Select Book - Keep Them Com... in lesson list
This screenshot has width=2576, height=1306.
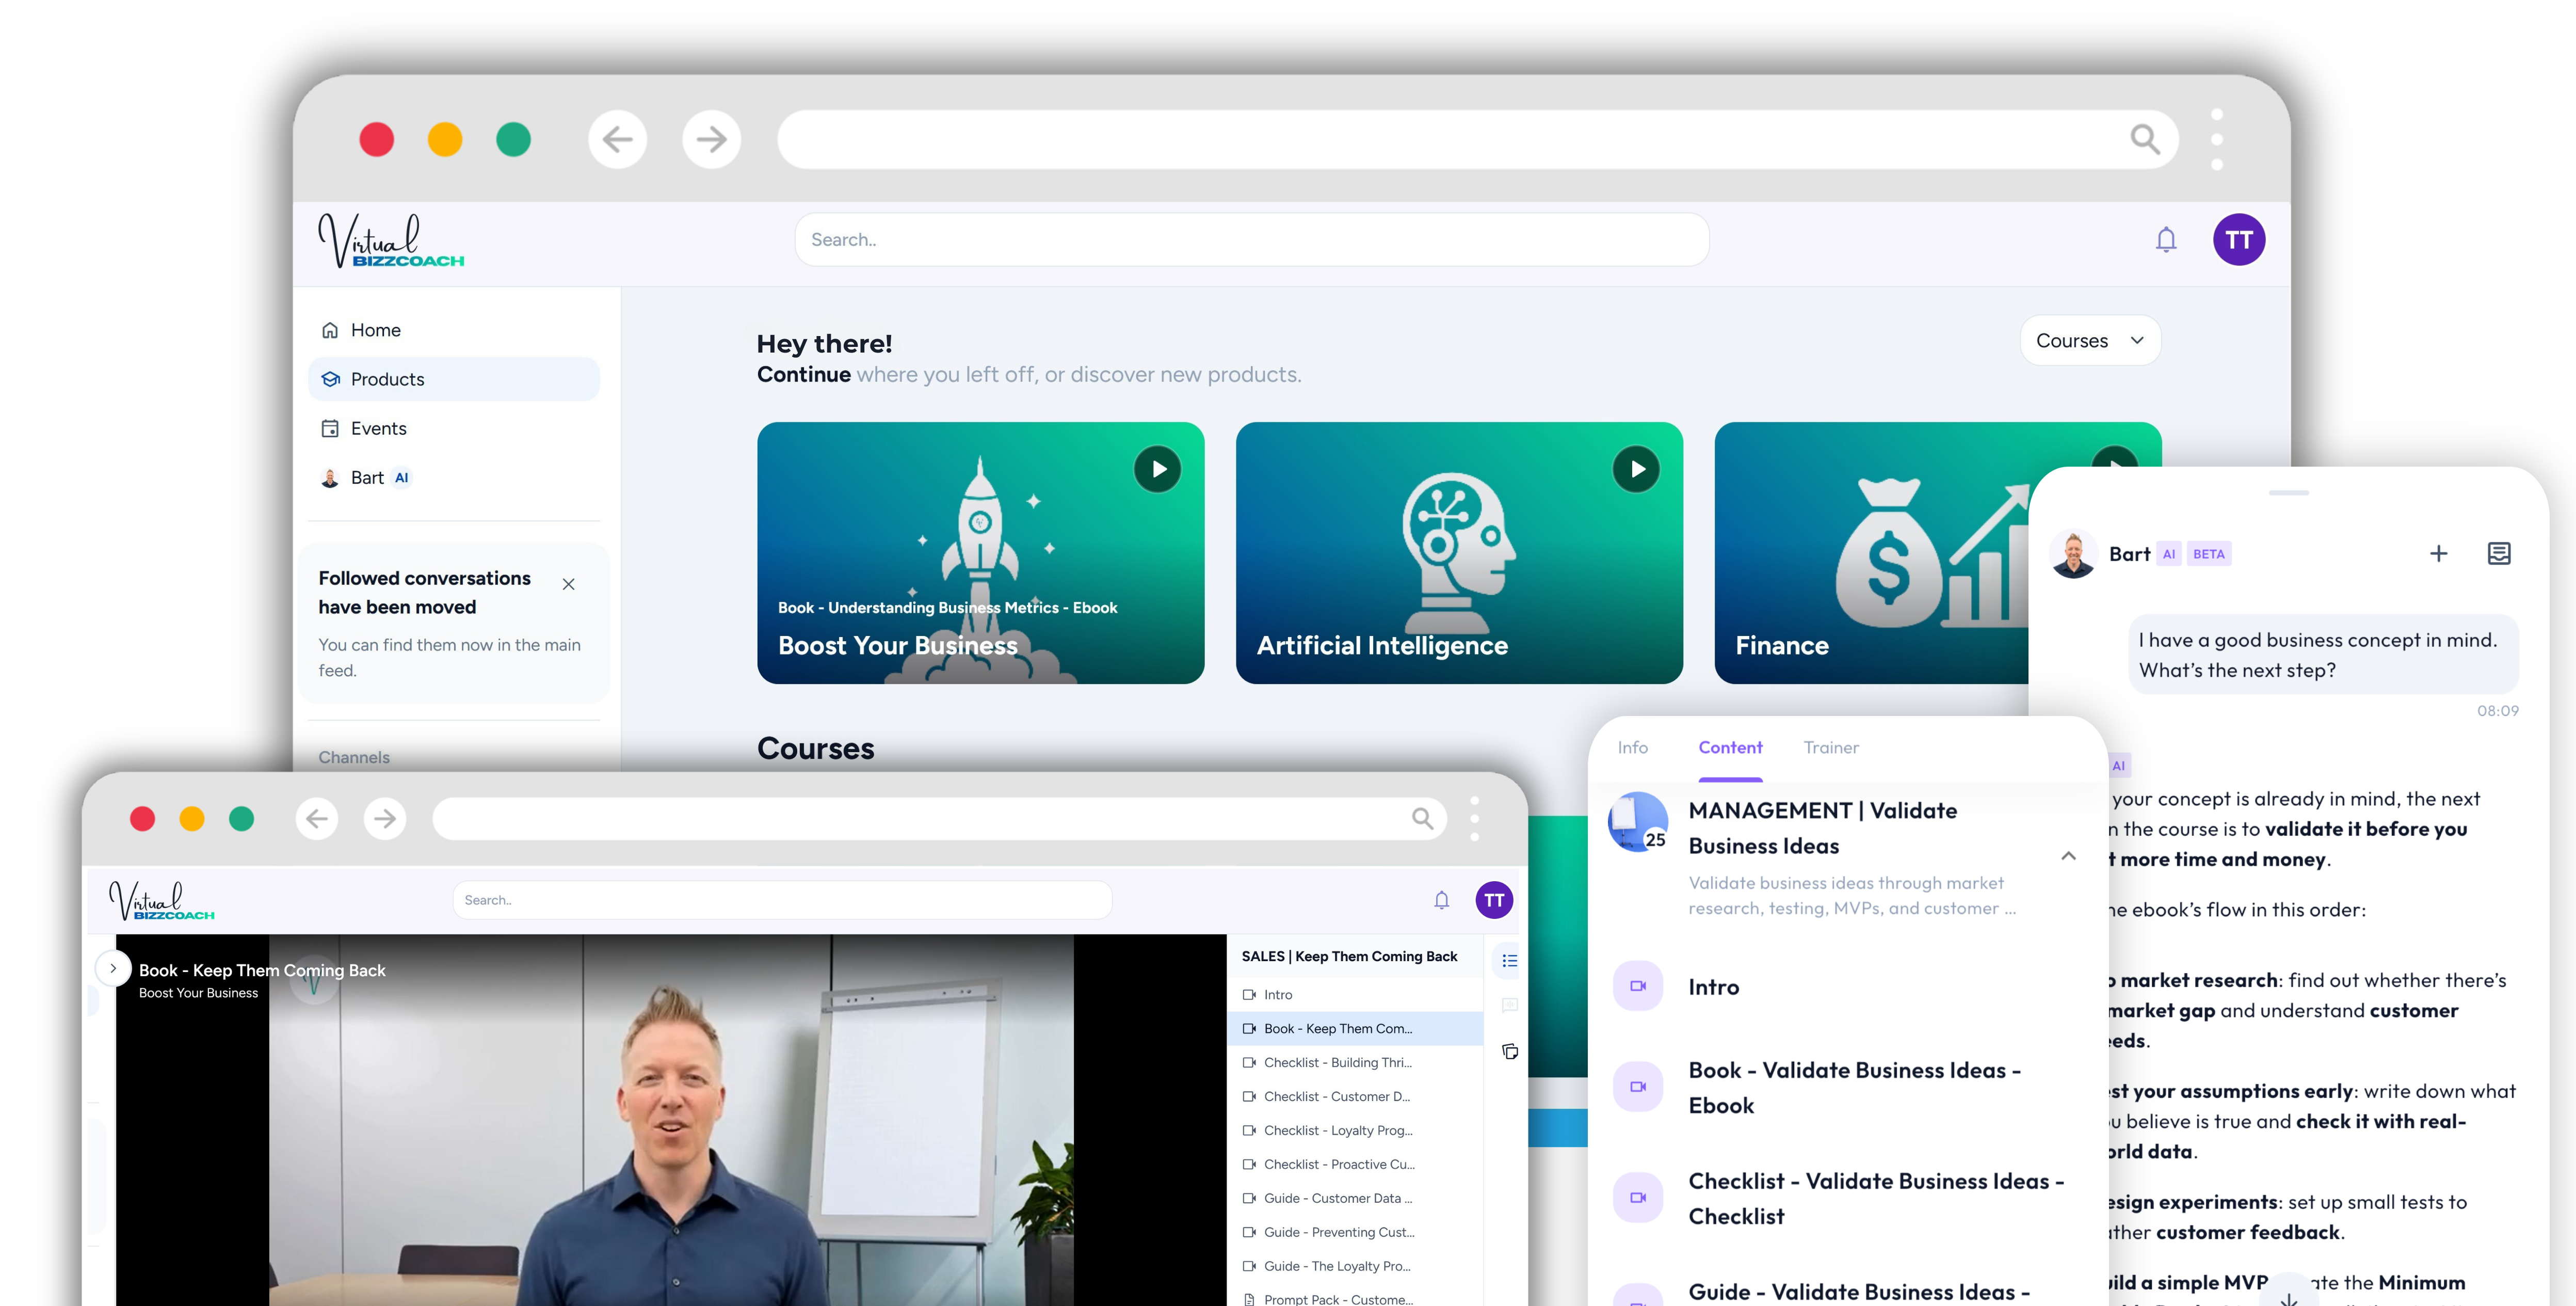click(x=1355, y=1029)
